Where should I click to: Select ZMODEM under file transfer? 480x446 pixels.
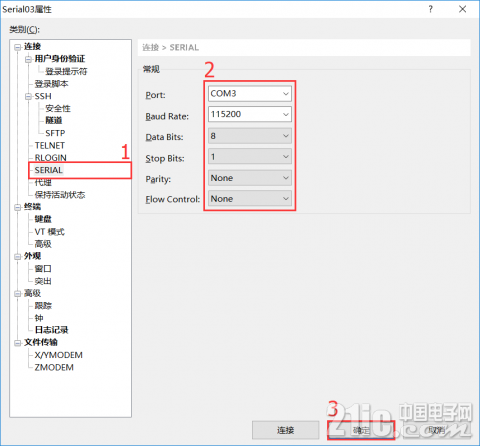[x=54, y=367]
